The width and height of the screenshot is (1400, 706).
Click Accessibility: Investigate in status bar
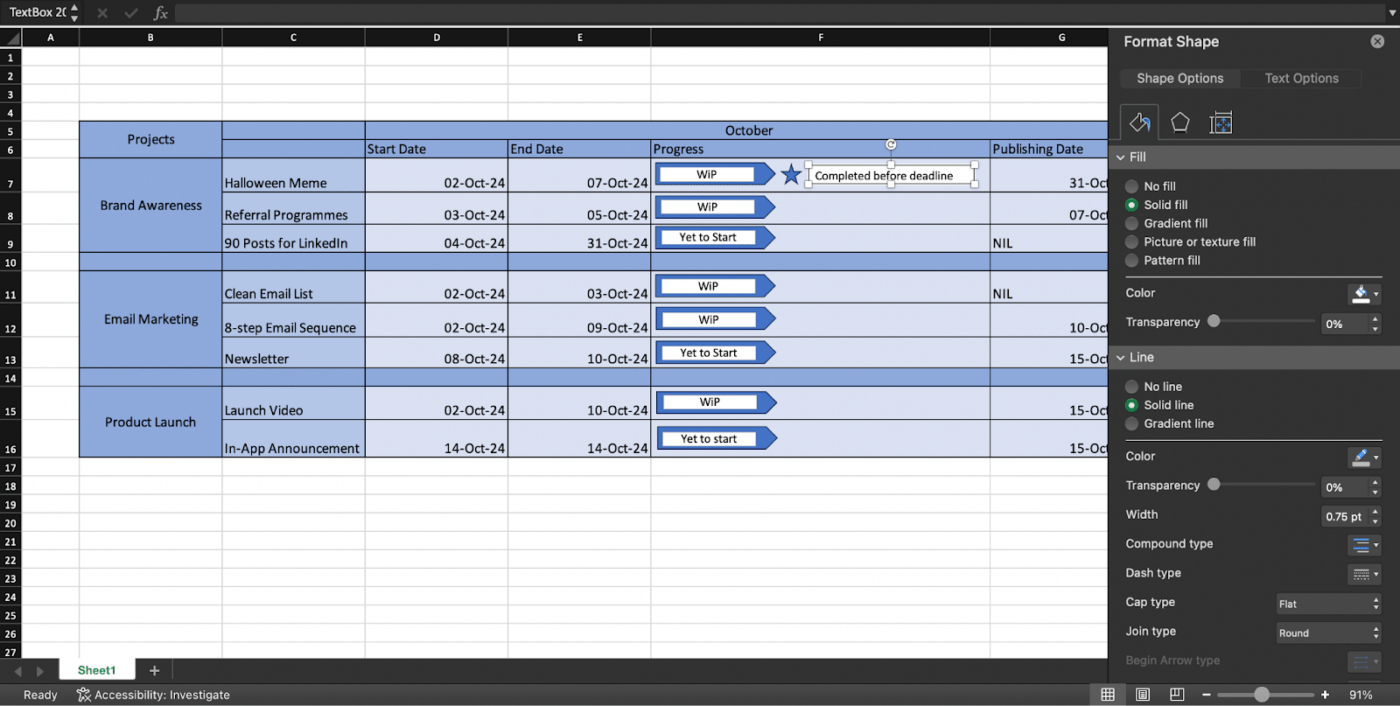(153, 695)
